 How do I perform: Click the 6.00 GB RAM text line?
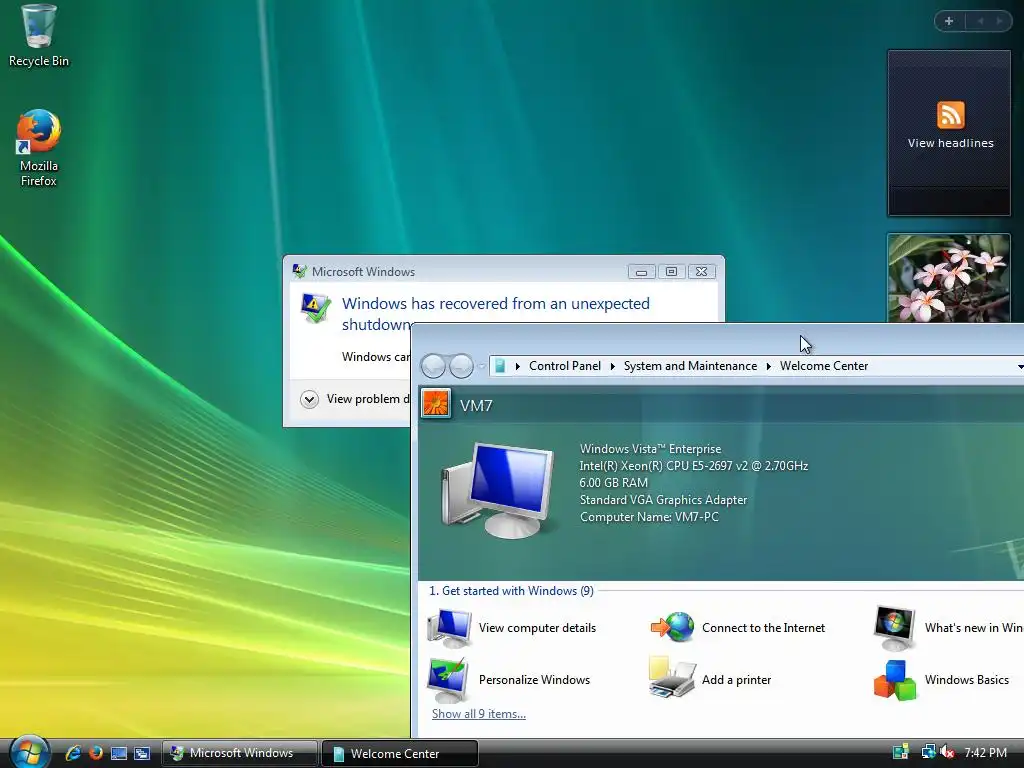pos(613,483)
